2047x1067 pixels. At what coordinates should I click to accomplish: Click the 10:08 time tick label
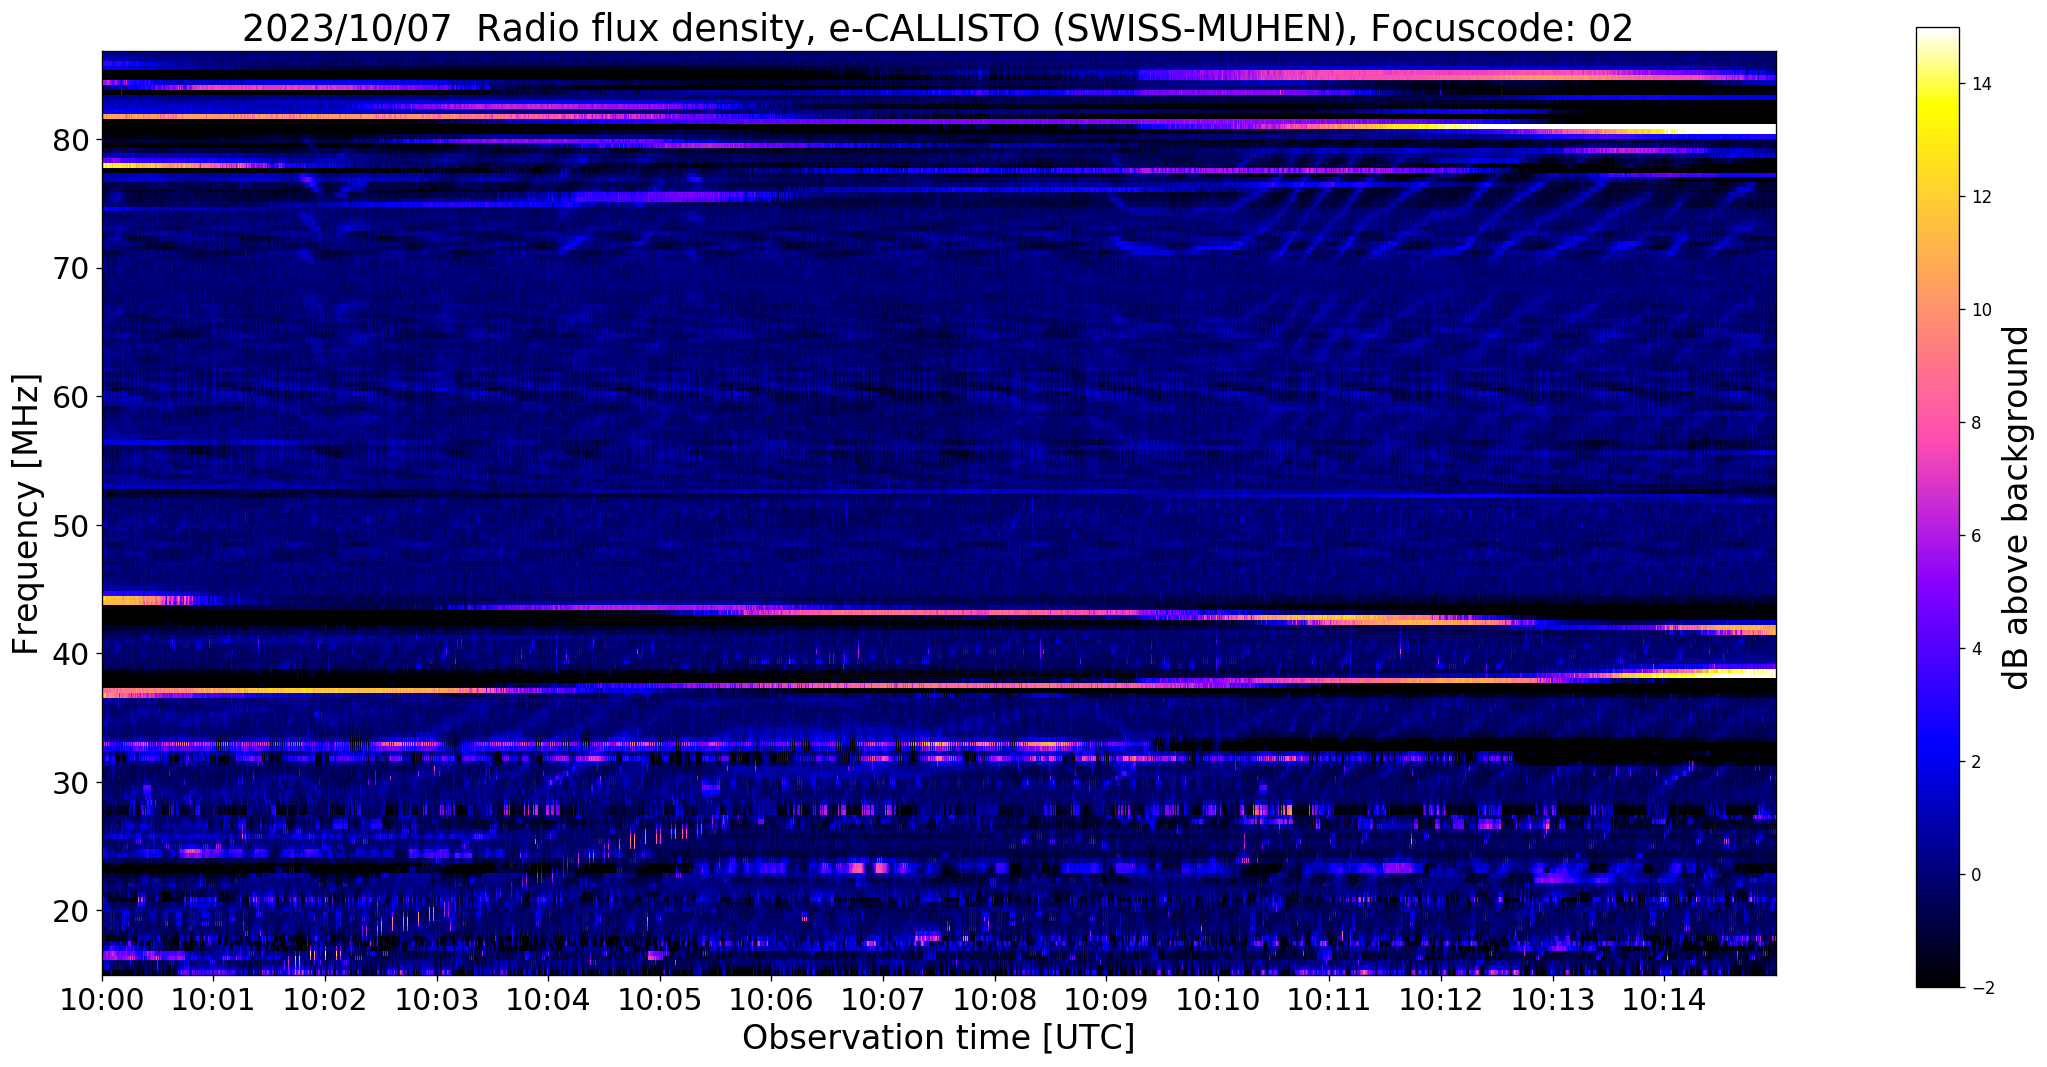pyautogui.click(x=994, y=999)
